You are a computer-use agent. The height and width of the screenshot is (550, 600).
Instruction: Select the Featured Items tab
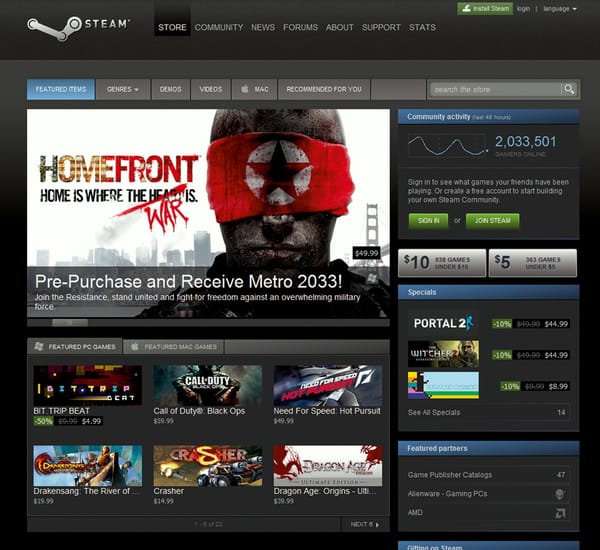click(61, 89)
